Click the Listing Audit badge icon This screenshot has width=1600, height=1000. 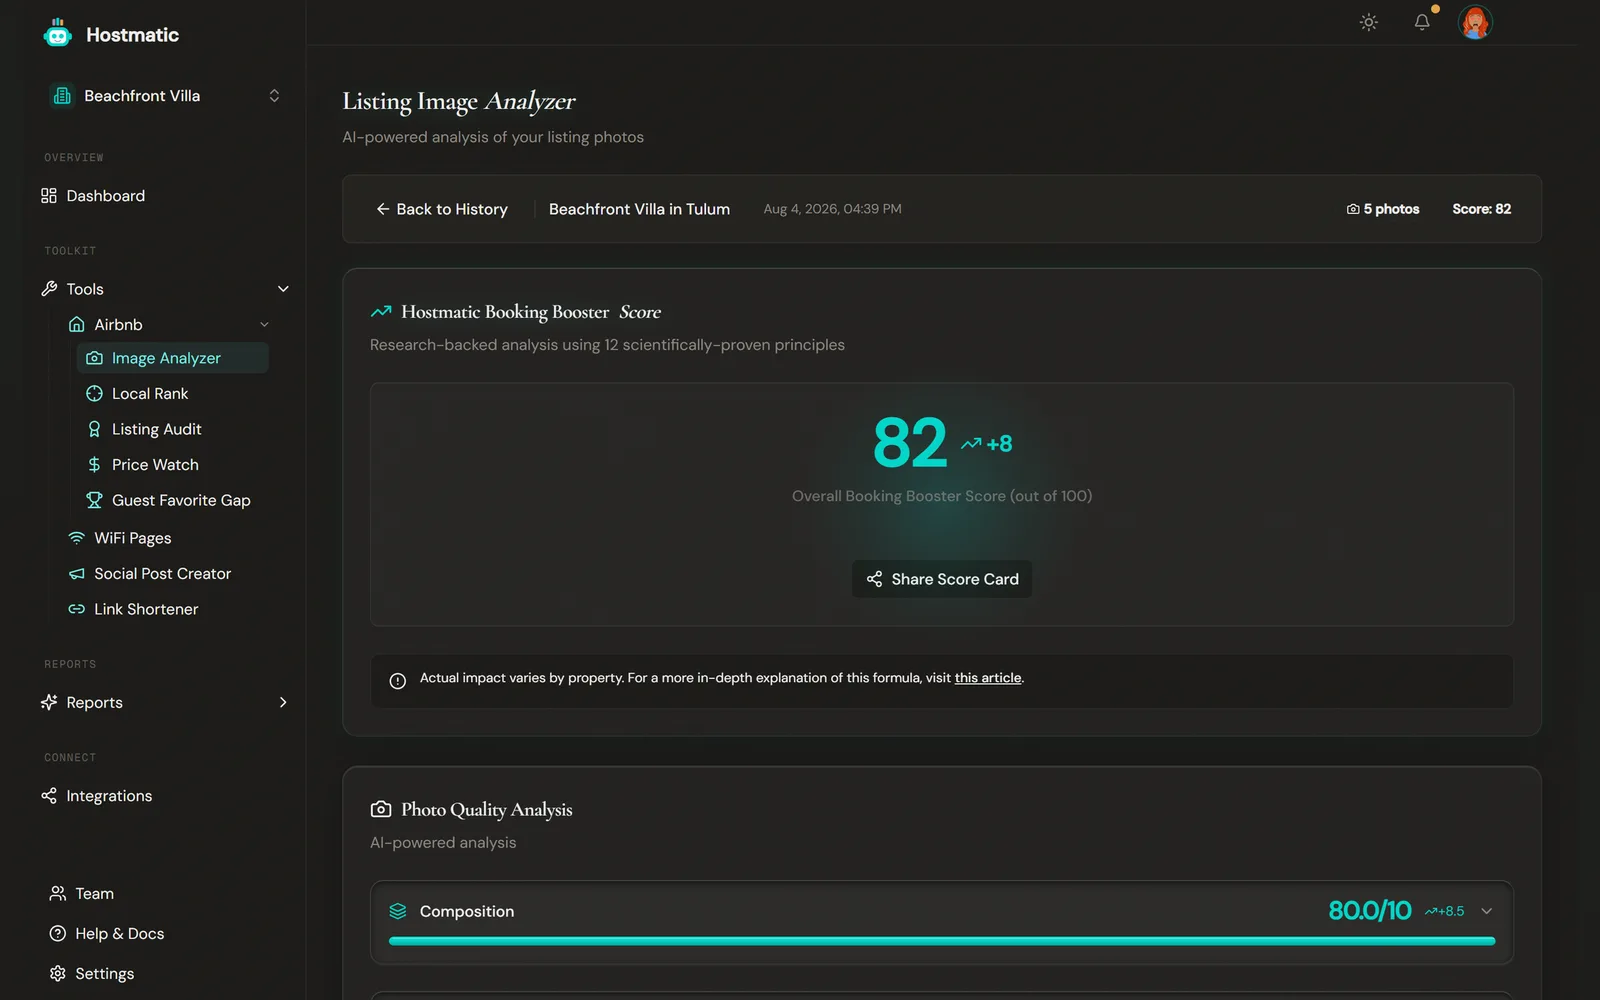[95, 429]
